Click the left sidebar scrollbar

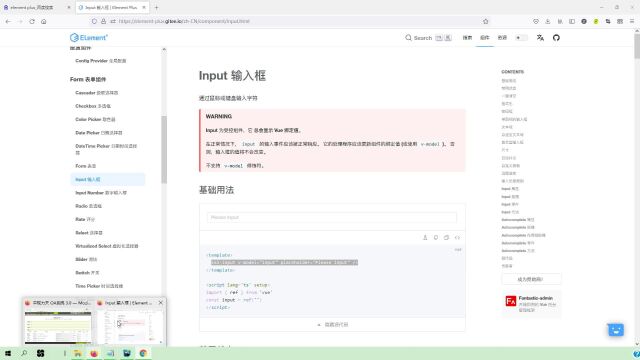(x=164, y=149)
